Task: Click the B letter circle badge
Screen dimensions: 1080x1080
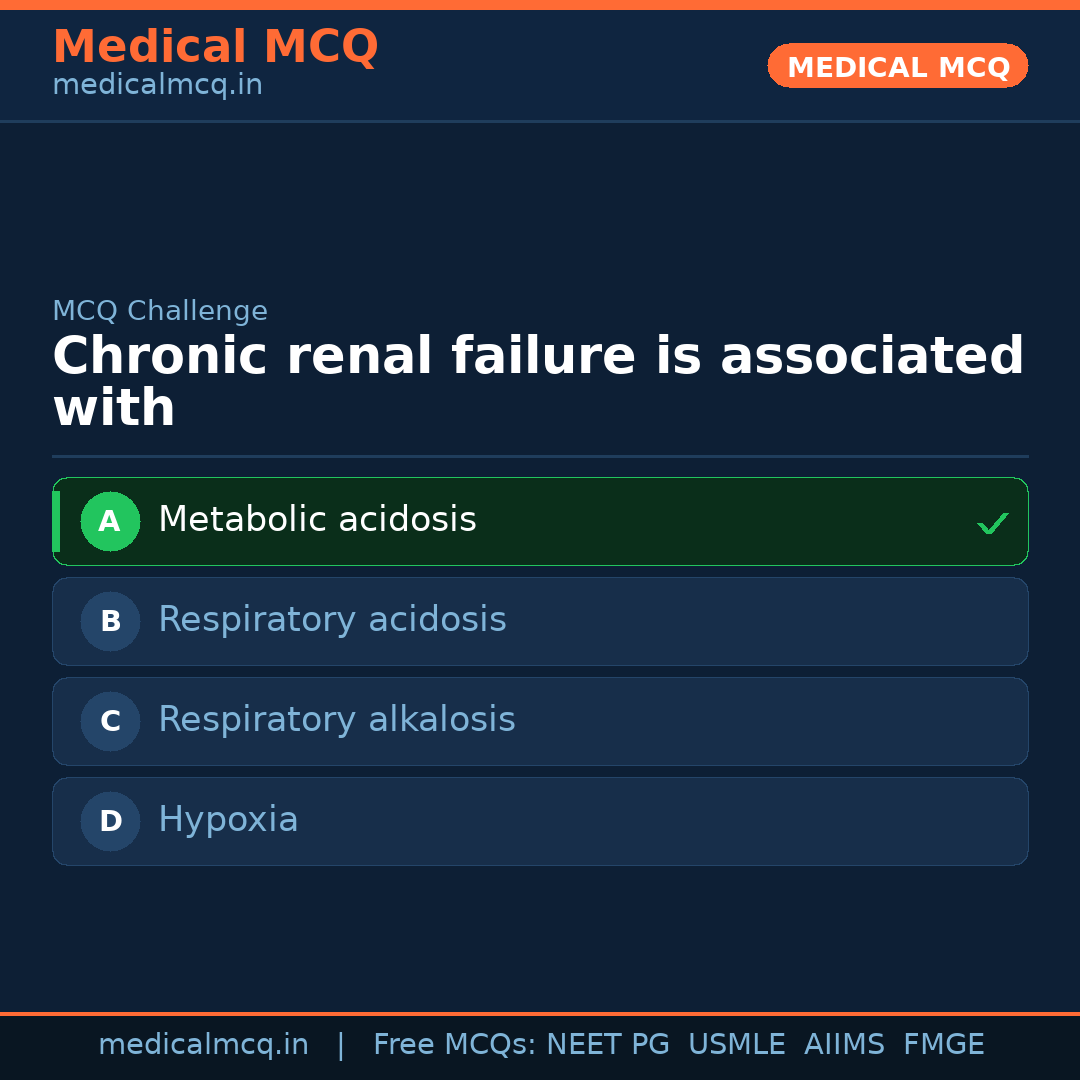Action: (110, 621)
